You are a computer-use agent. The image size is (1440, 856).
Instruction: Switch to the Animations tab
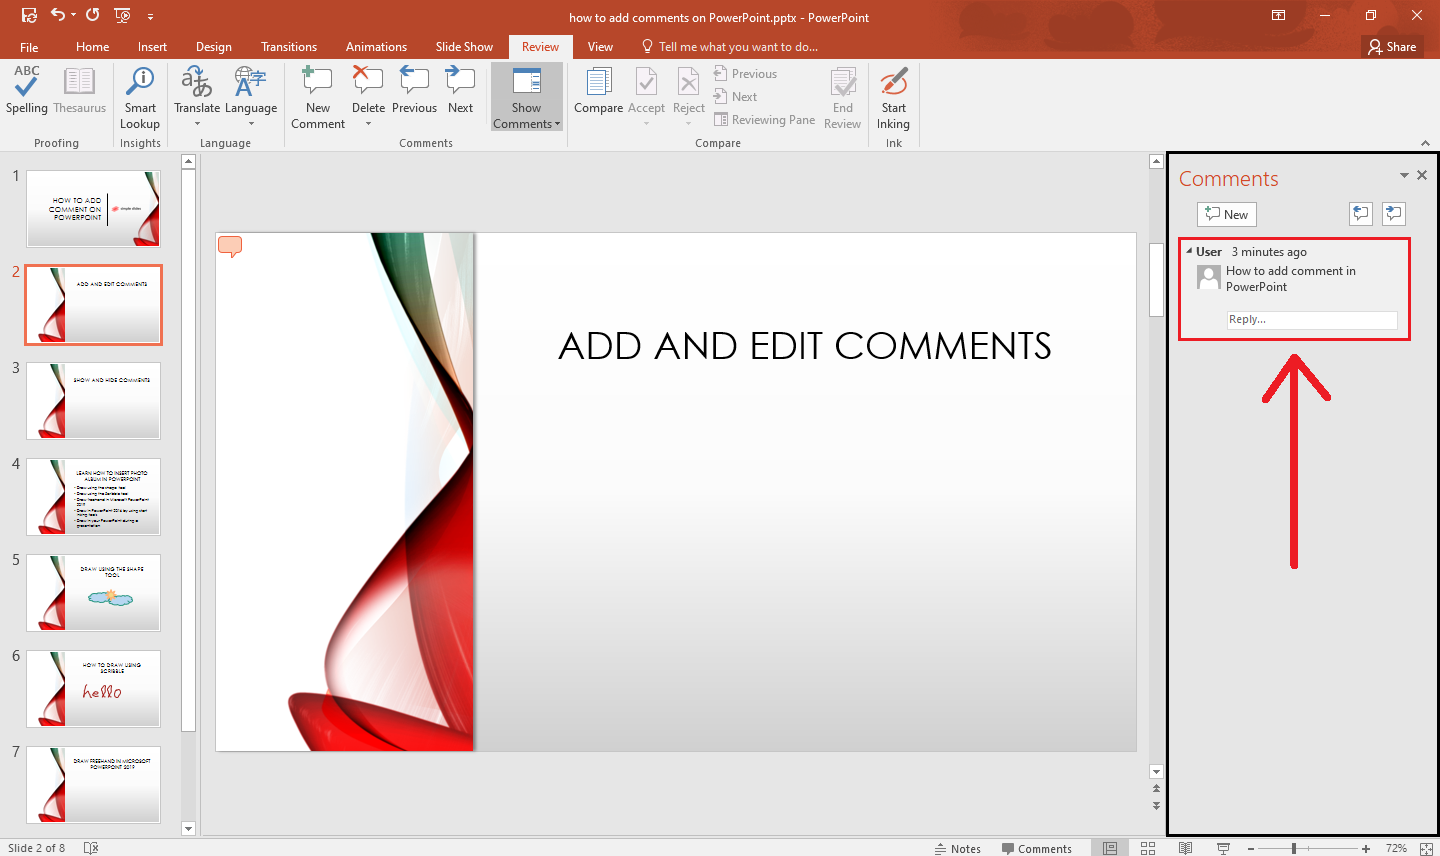(x=376, y=47)
